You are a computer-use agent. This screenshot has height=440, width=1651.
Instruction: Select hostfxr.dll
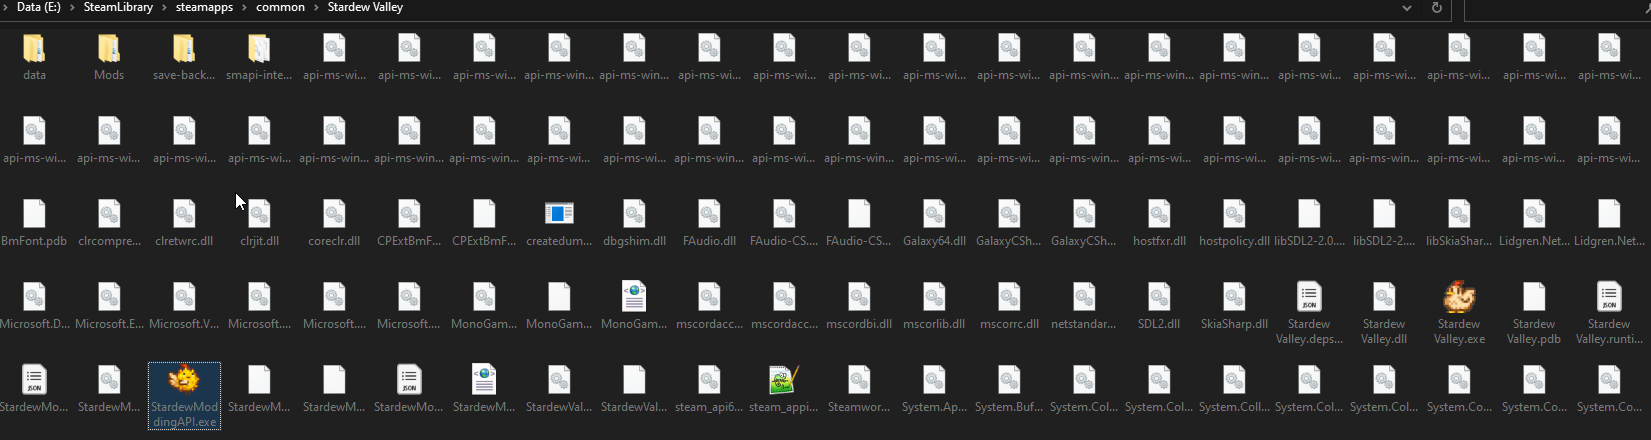tap(1159, 223)
